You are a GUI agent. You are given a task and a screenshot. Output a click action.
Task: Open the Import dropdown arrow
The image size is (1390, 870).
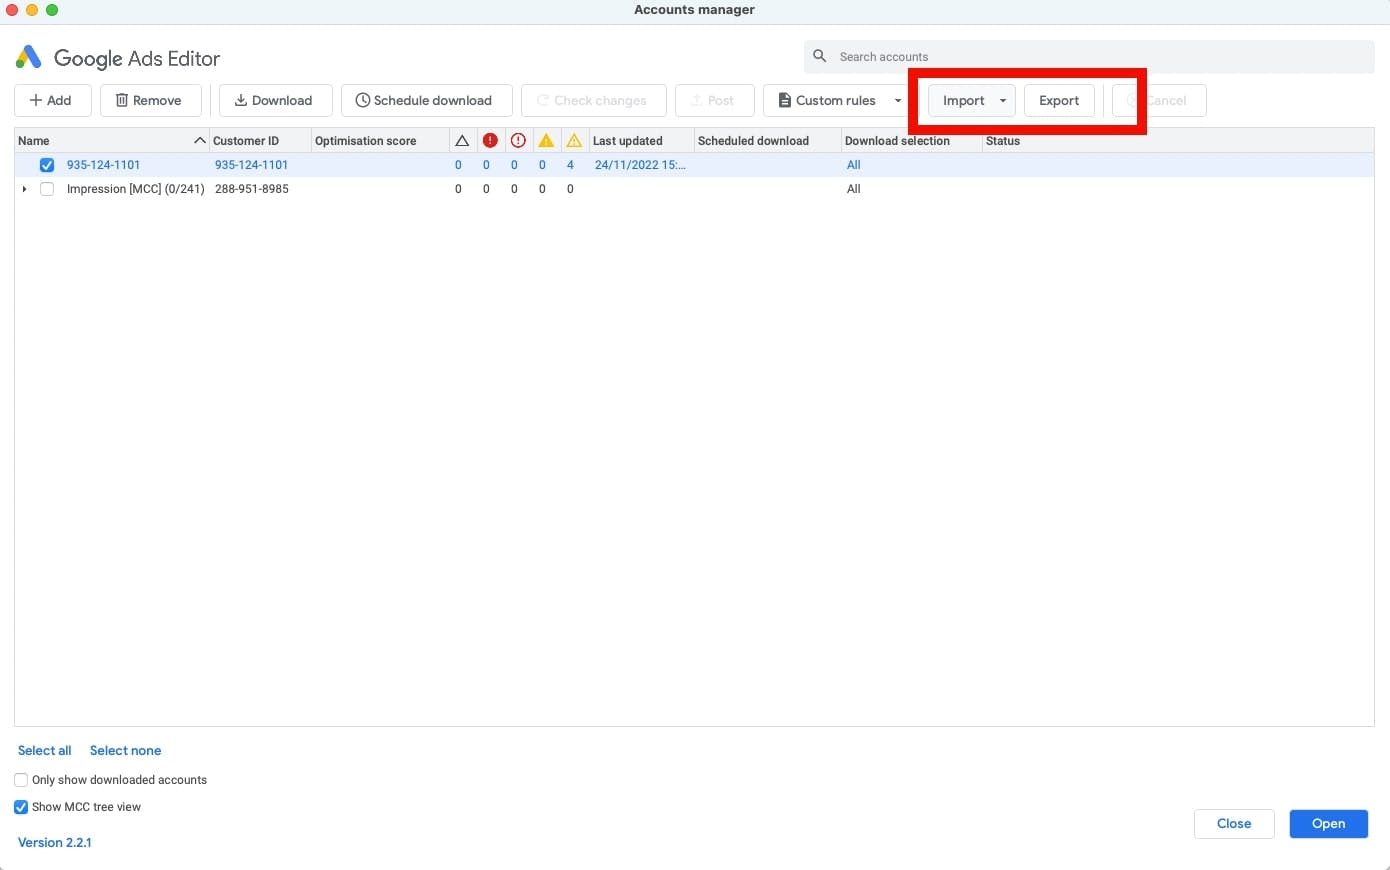pyautogui.click(x=1003, y=100)
